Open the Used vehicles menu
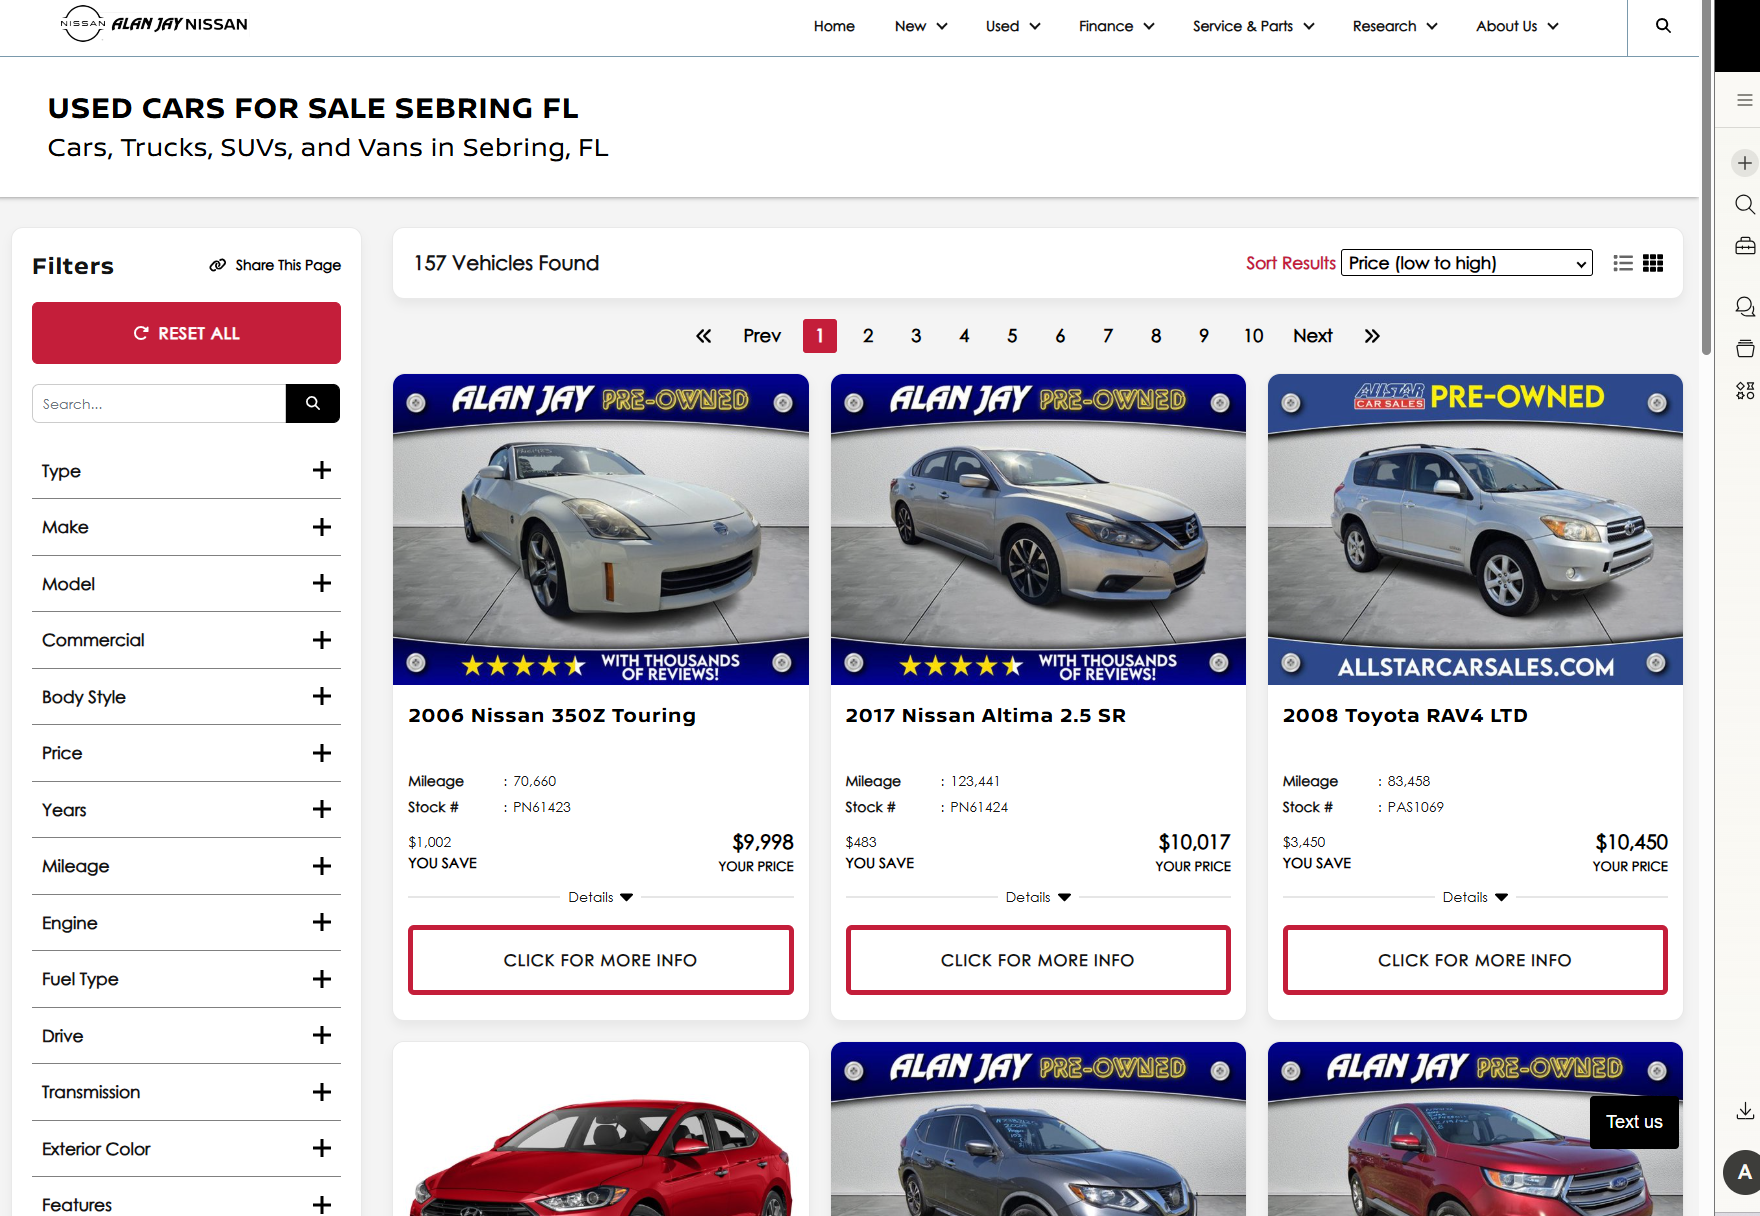 (1013, 26)
